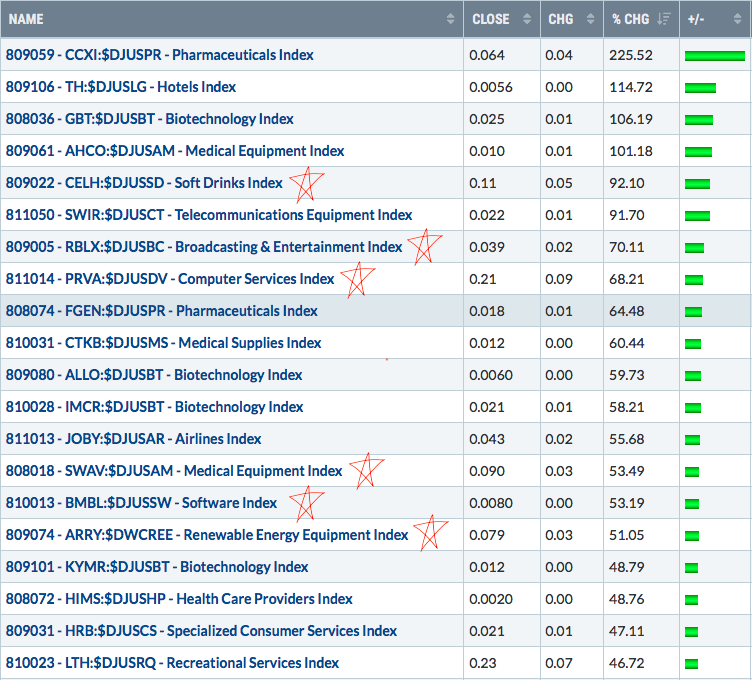
Task: Open GBT Biotechnology Index link
Action: coord(150,119)
